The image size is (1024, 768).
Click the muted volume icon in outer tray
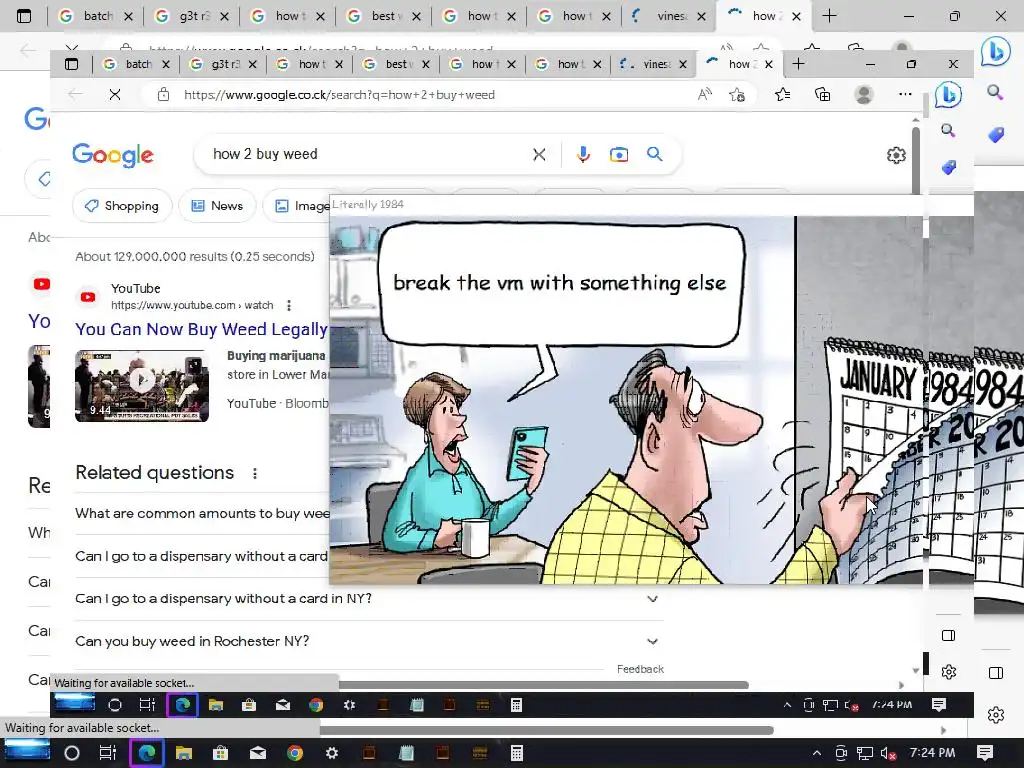tap(888, 753)
